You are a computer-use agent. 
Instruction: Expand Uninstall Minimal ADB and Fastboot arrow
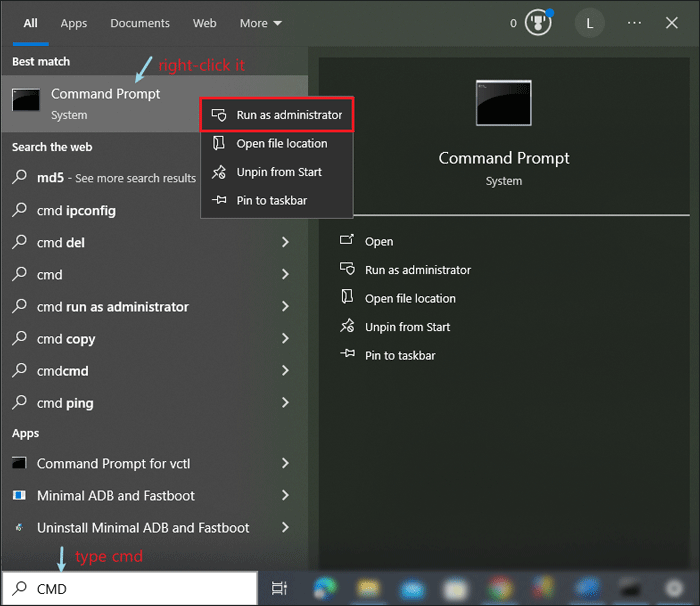tap(285, 527)
